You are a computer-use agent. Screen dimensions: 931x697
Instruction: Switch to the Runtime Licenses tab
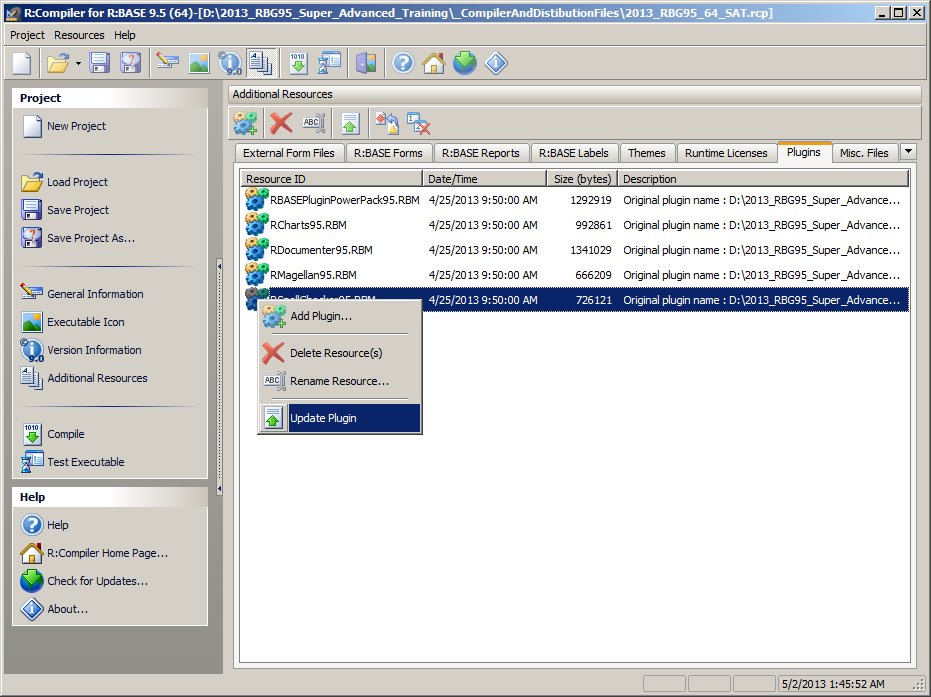point(726,153)
